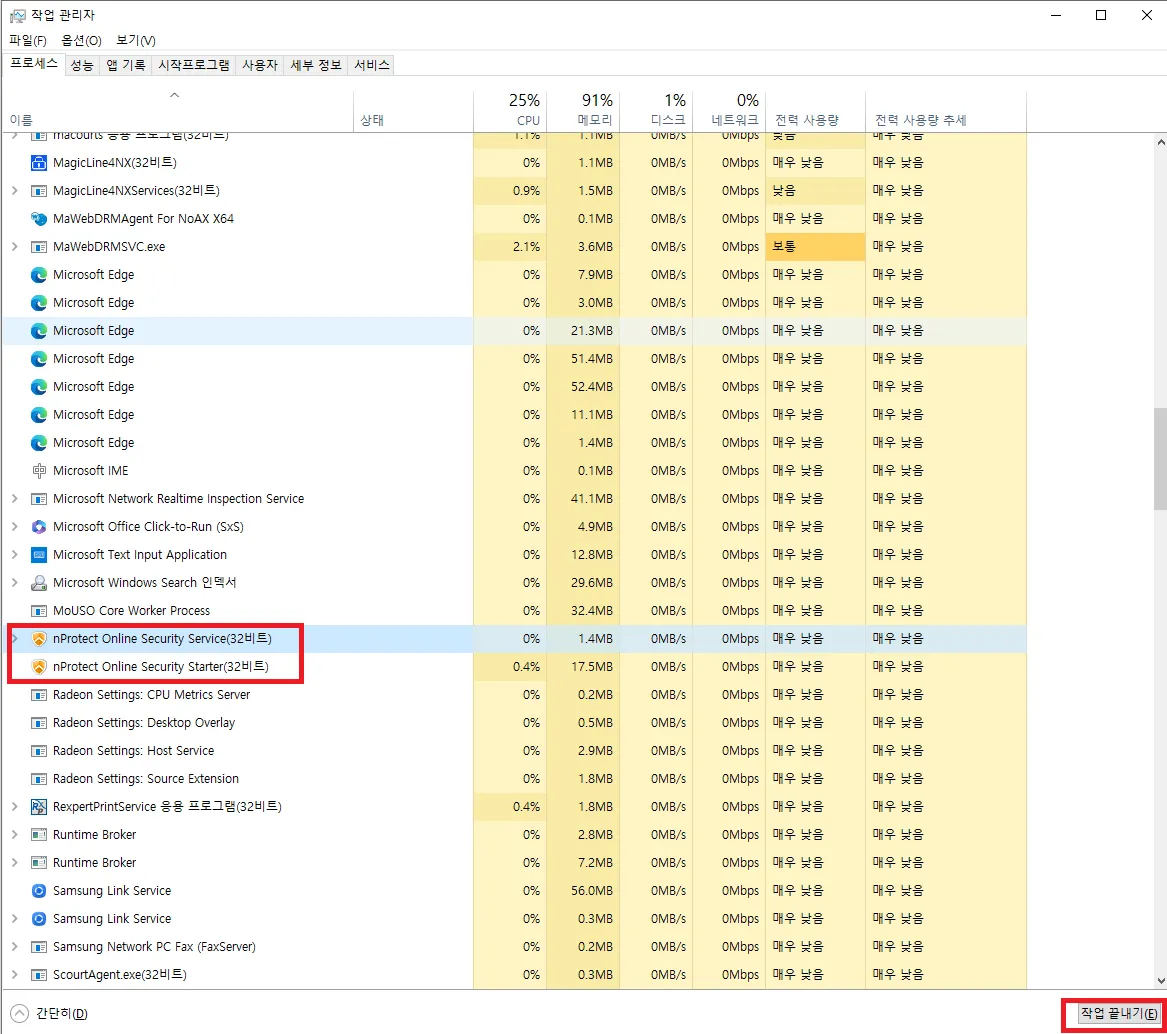Viewport: 1167px width, 1034px height.
Task: Open the 파일(F) menu
Action: pos(28,40)
